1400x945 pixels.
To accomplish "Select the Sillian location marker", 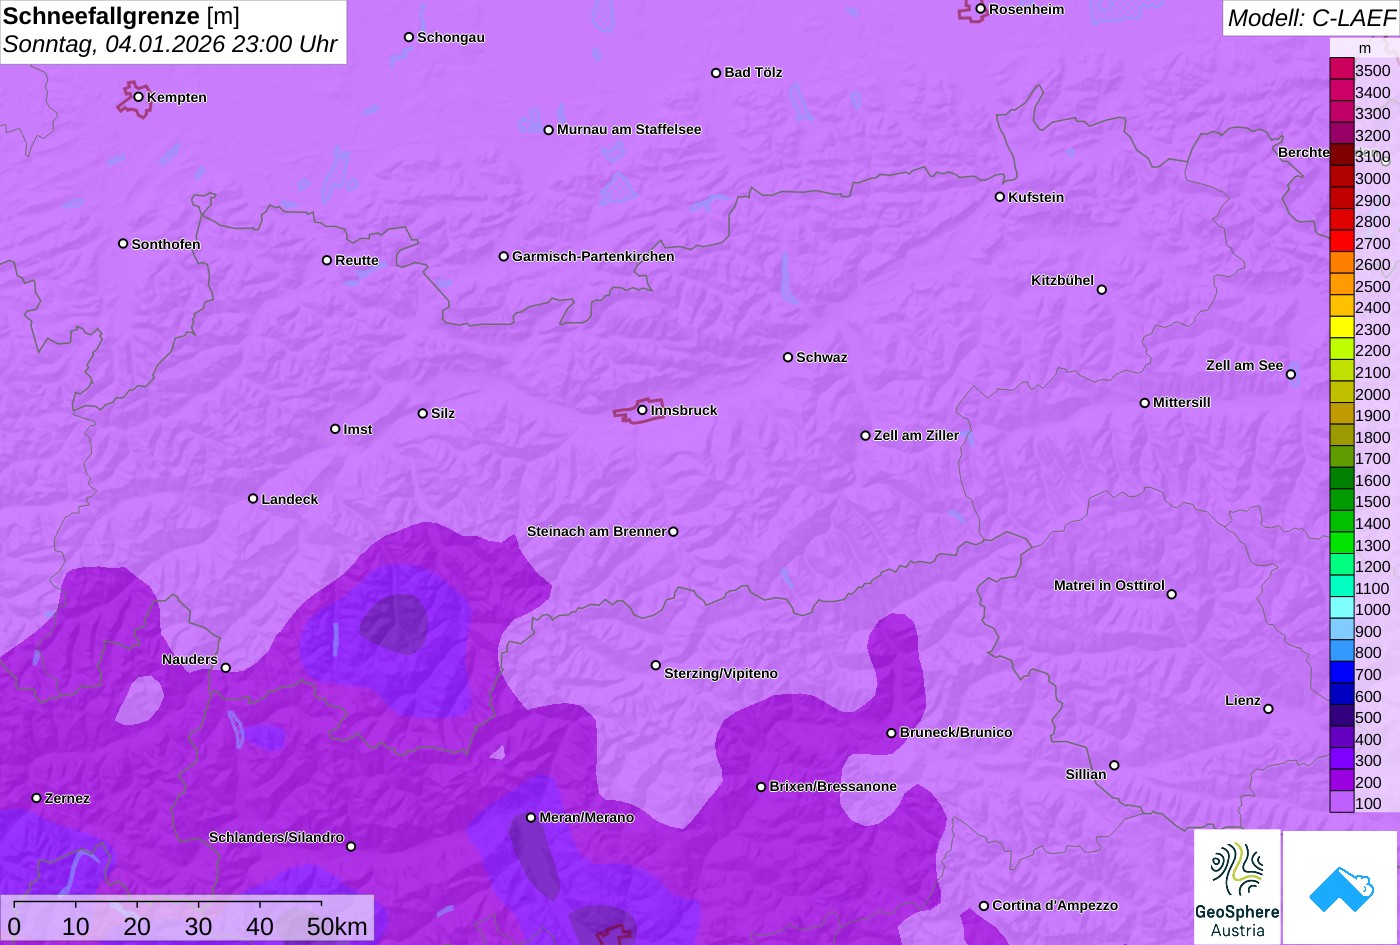I will click(x=1114, y=766).
